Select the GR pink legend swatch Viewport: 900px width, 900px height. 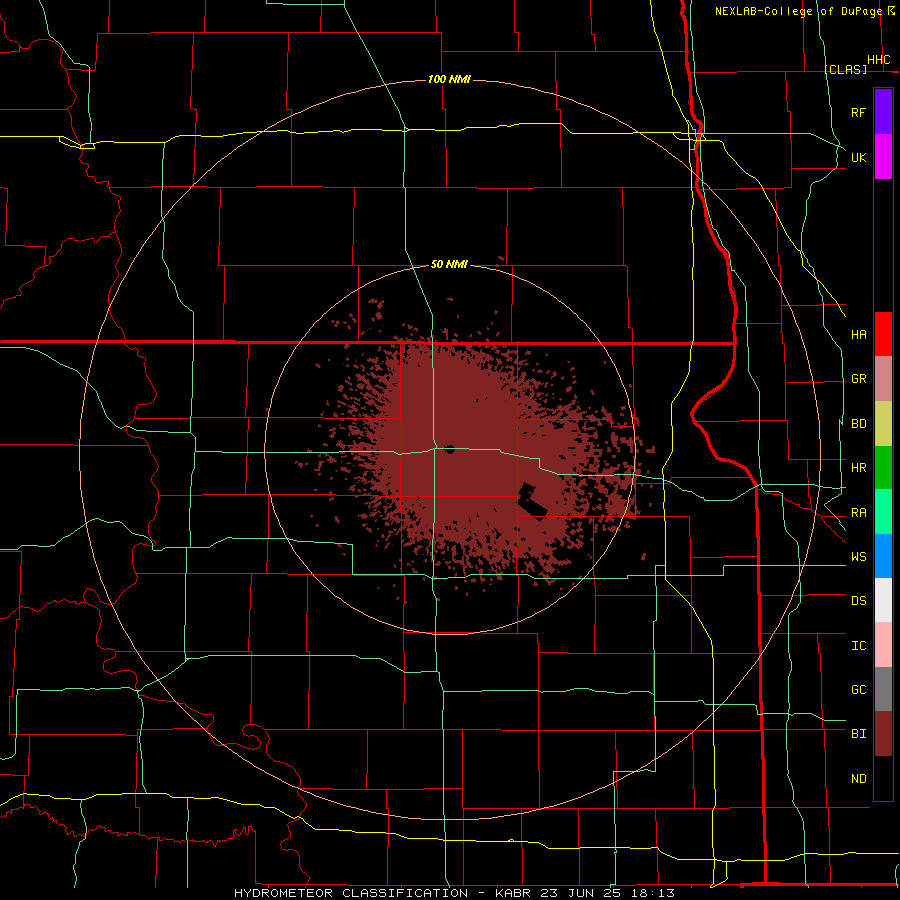click(883, 379)
